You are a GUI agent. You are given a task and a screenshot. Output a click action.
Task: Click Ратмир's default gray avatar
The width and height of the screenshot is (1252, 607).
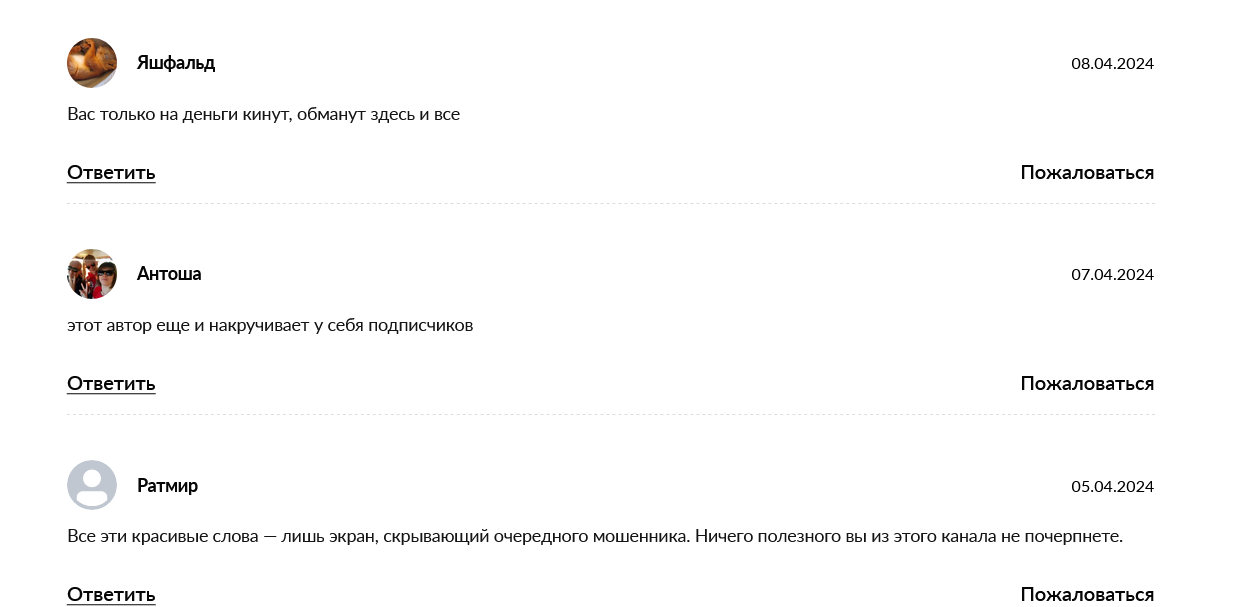tap(92, 485)
